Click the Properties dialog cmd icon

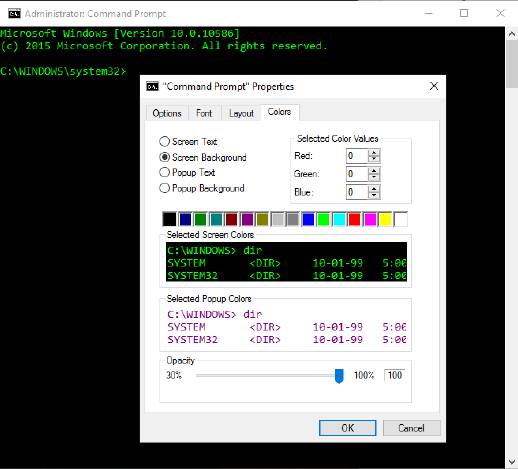pyautogui.click(x=152, y=86)
